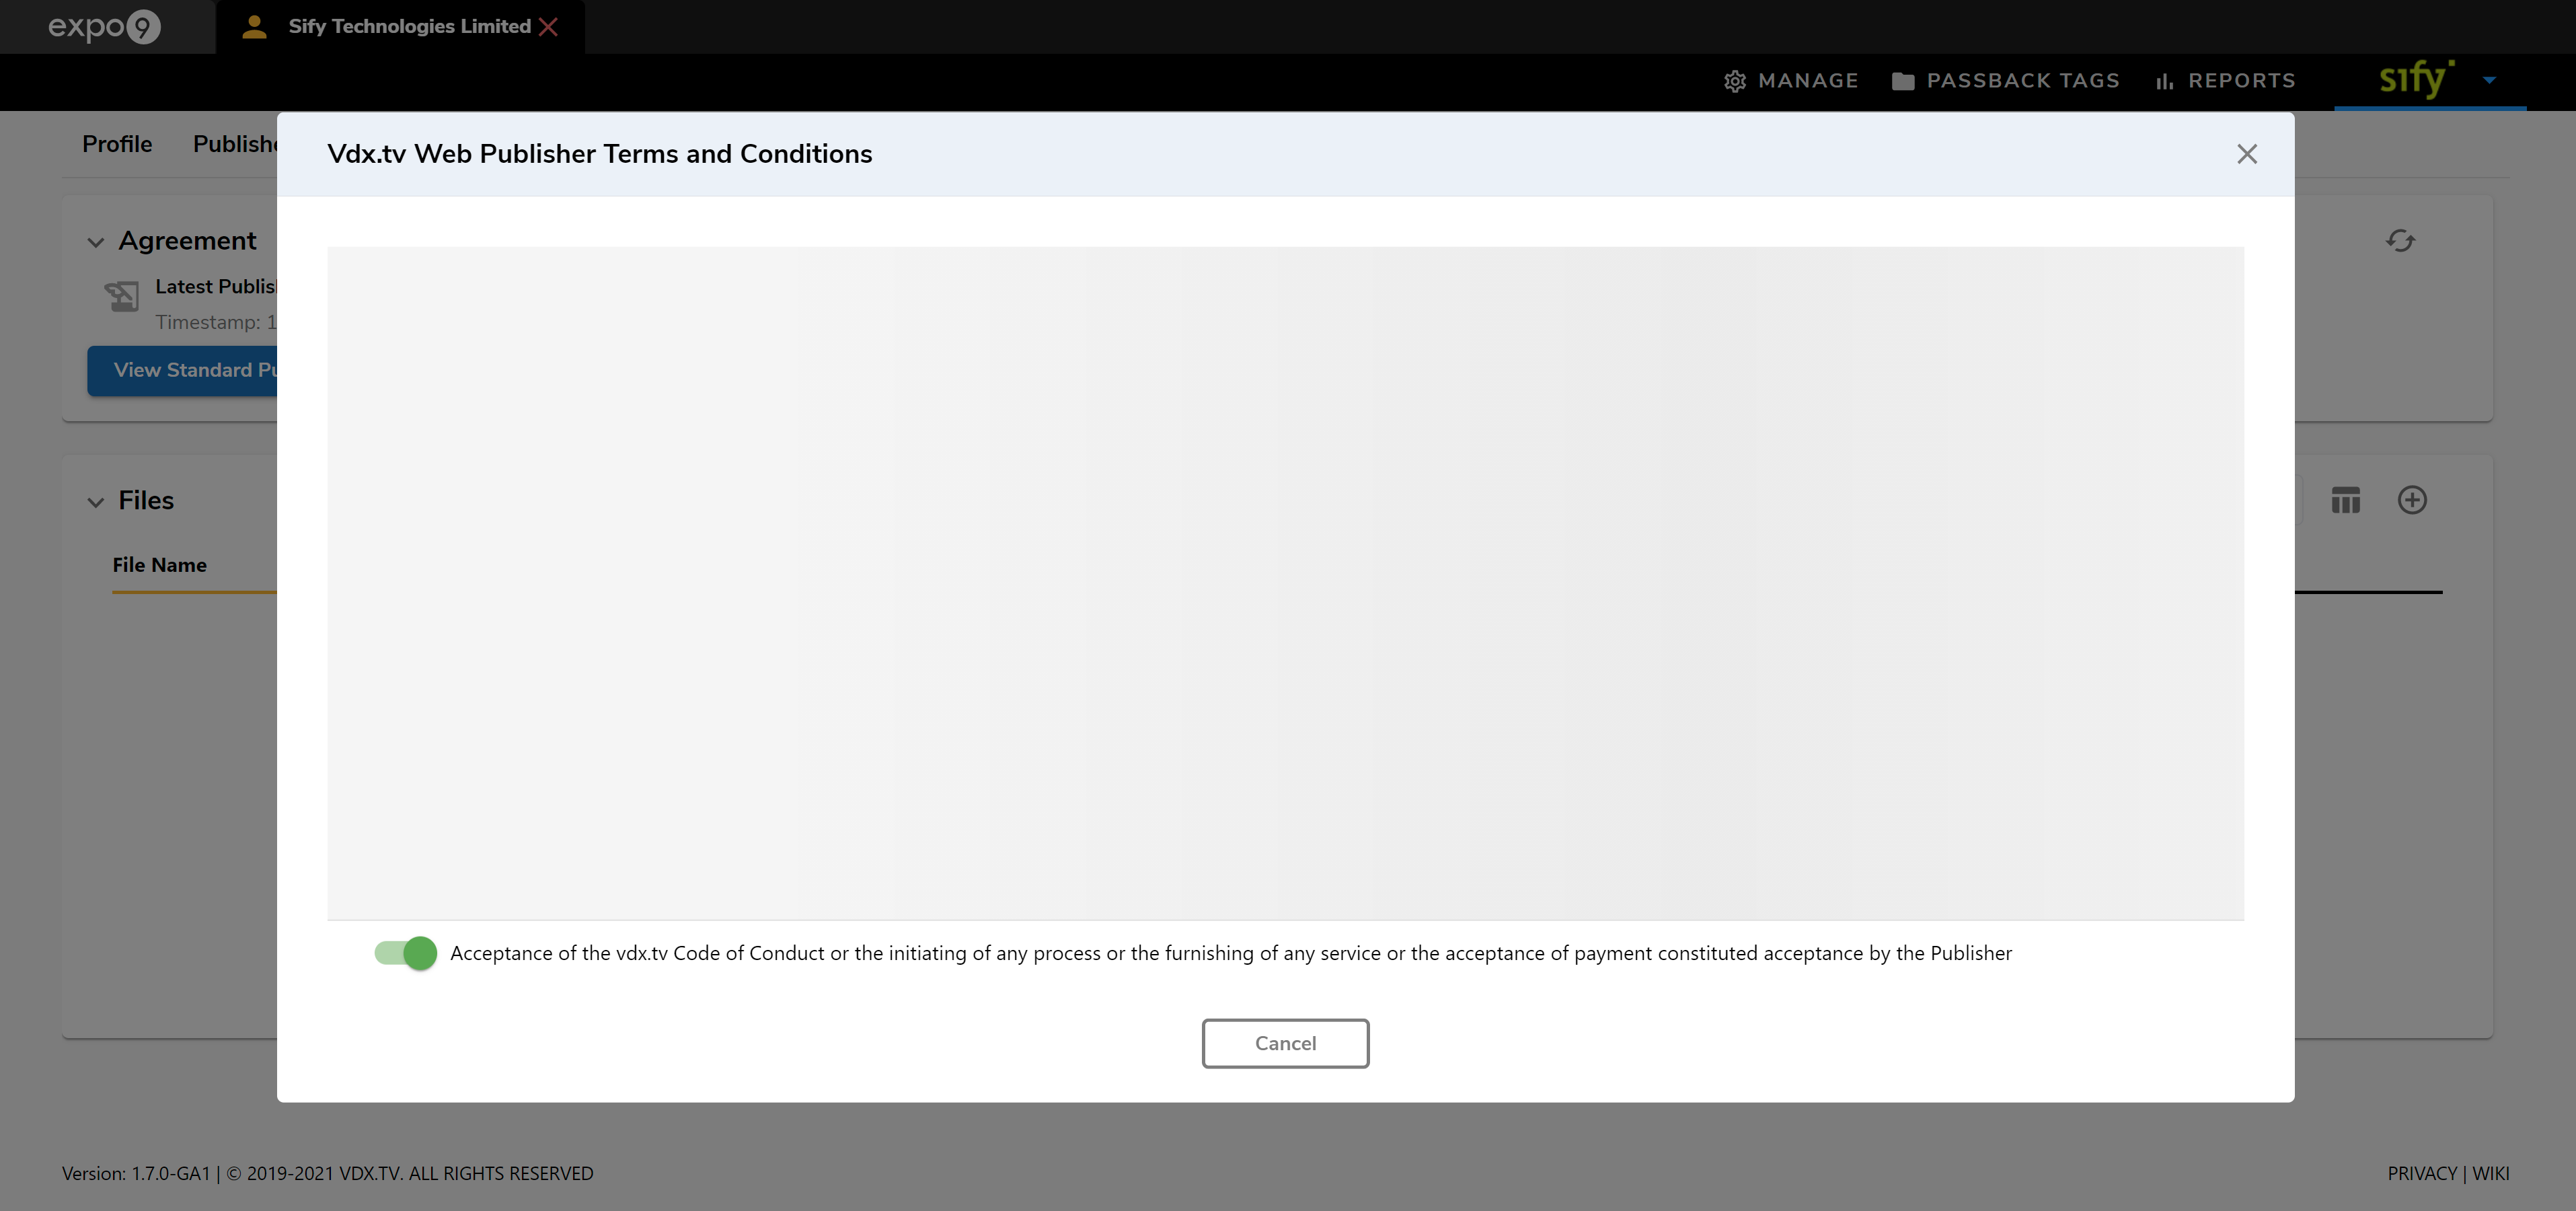Close the Sify Technologies Limited tab

pos(548,27)
